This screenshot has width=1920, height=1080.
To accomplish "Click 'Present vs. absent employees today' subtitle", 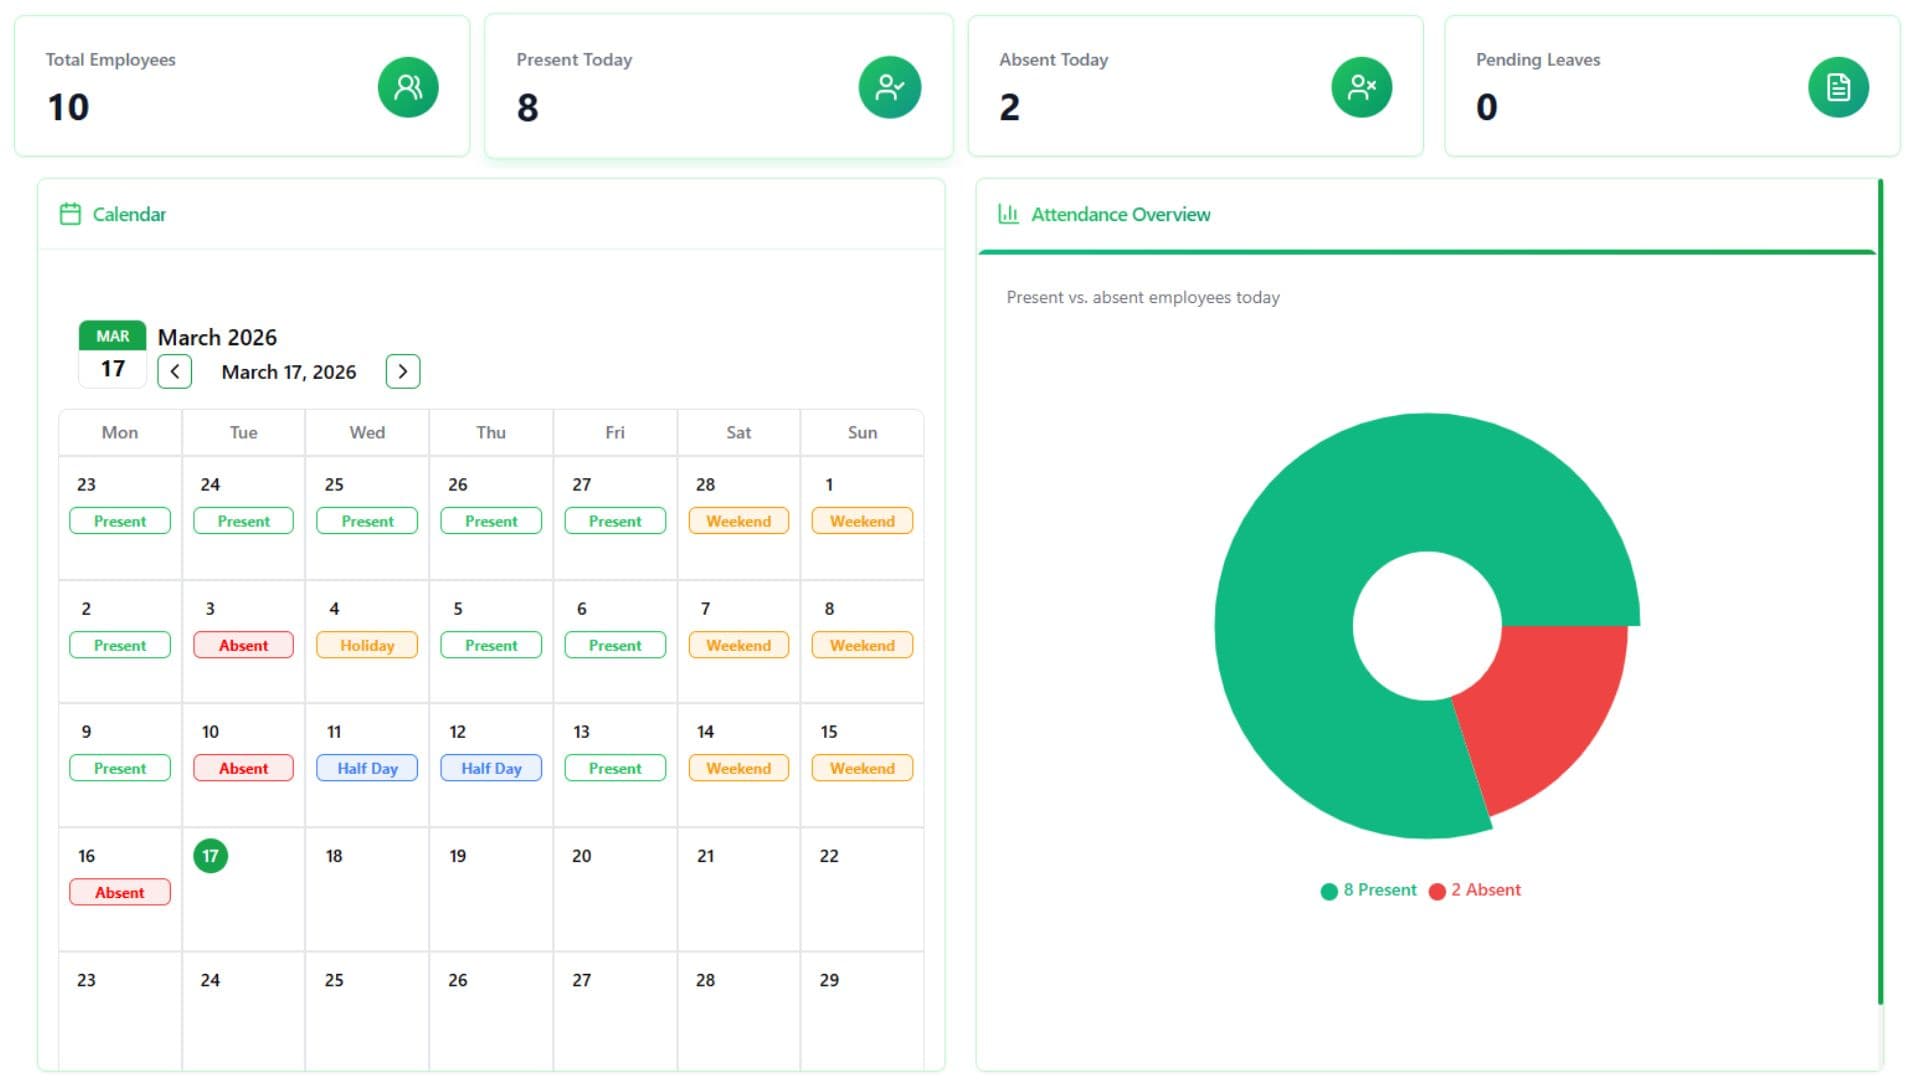I will point(1143,297).
